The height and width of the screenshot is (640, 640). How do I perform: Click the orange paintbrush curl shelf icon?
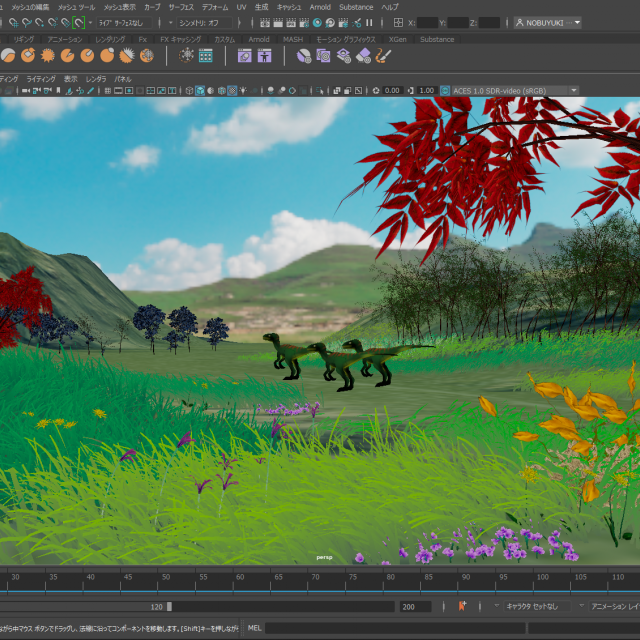coord(384,56)
